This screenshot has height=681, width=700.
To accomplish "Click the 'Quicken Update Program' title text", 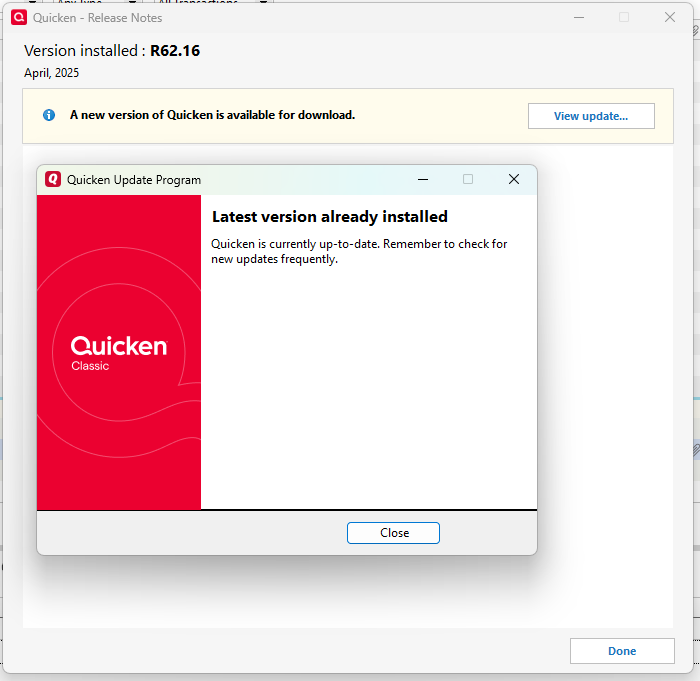I will coord(134,180).
